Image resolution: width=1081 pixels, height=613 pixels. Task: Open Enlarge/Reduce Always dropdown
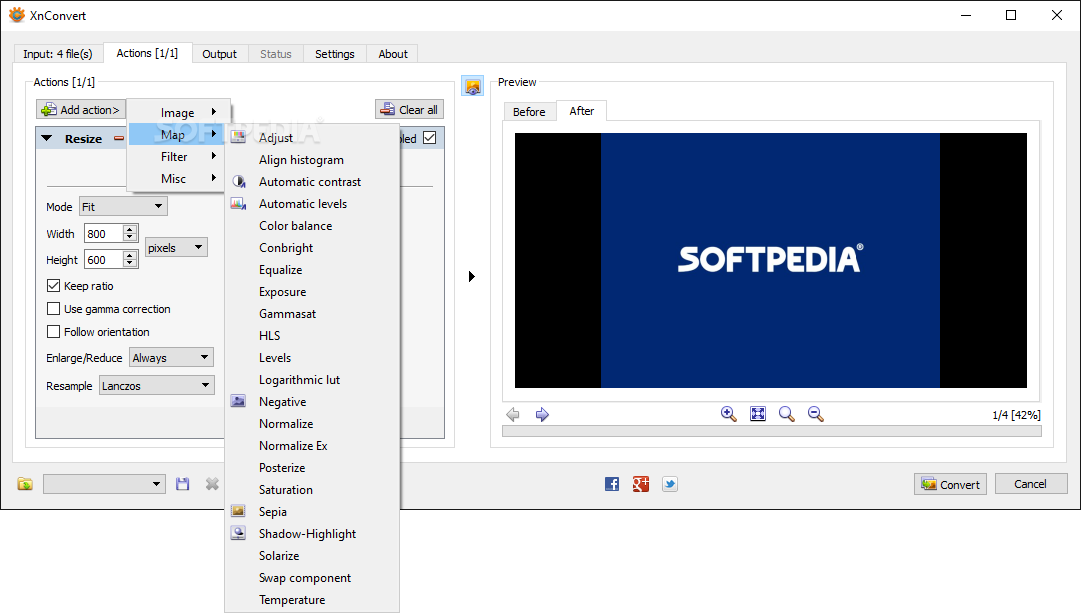click(171, 357)
